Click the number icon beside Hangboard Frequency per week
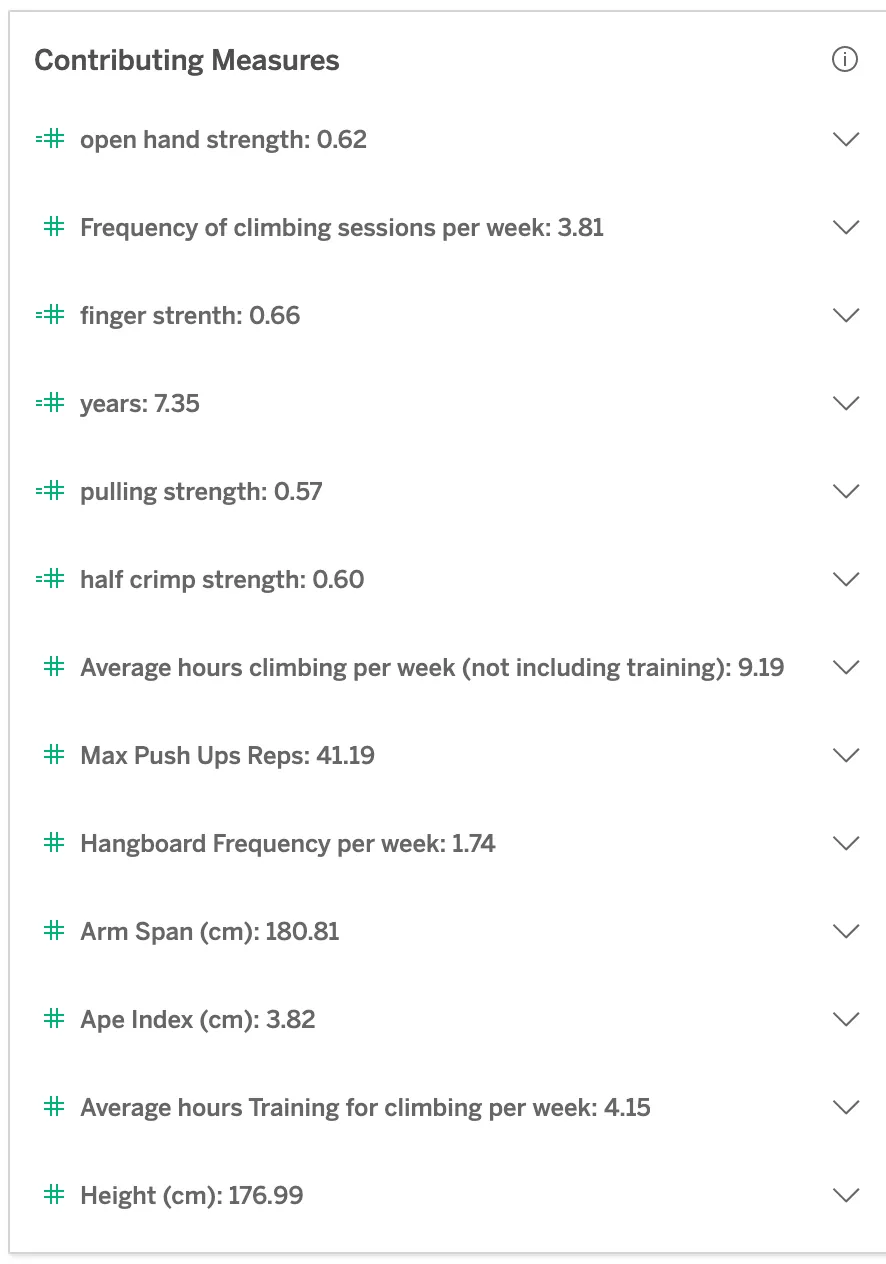The width and height of the screenshot is (886, 1264). pos(54,843)
